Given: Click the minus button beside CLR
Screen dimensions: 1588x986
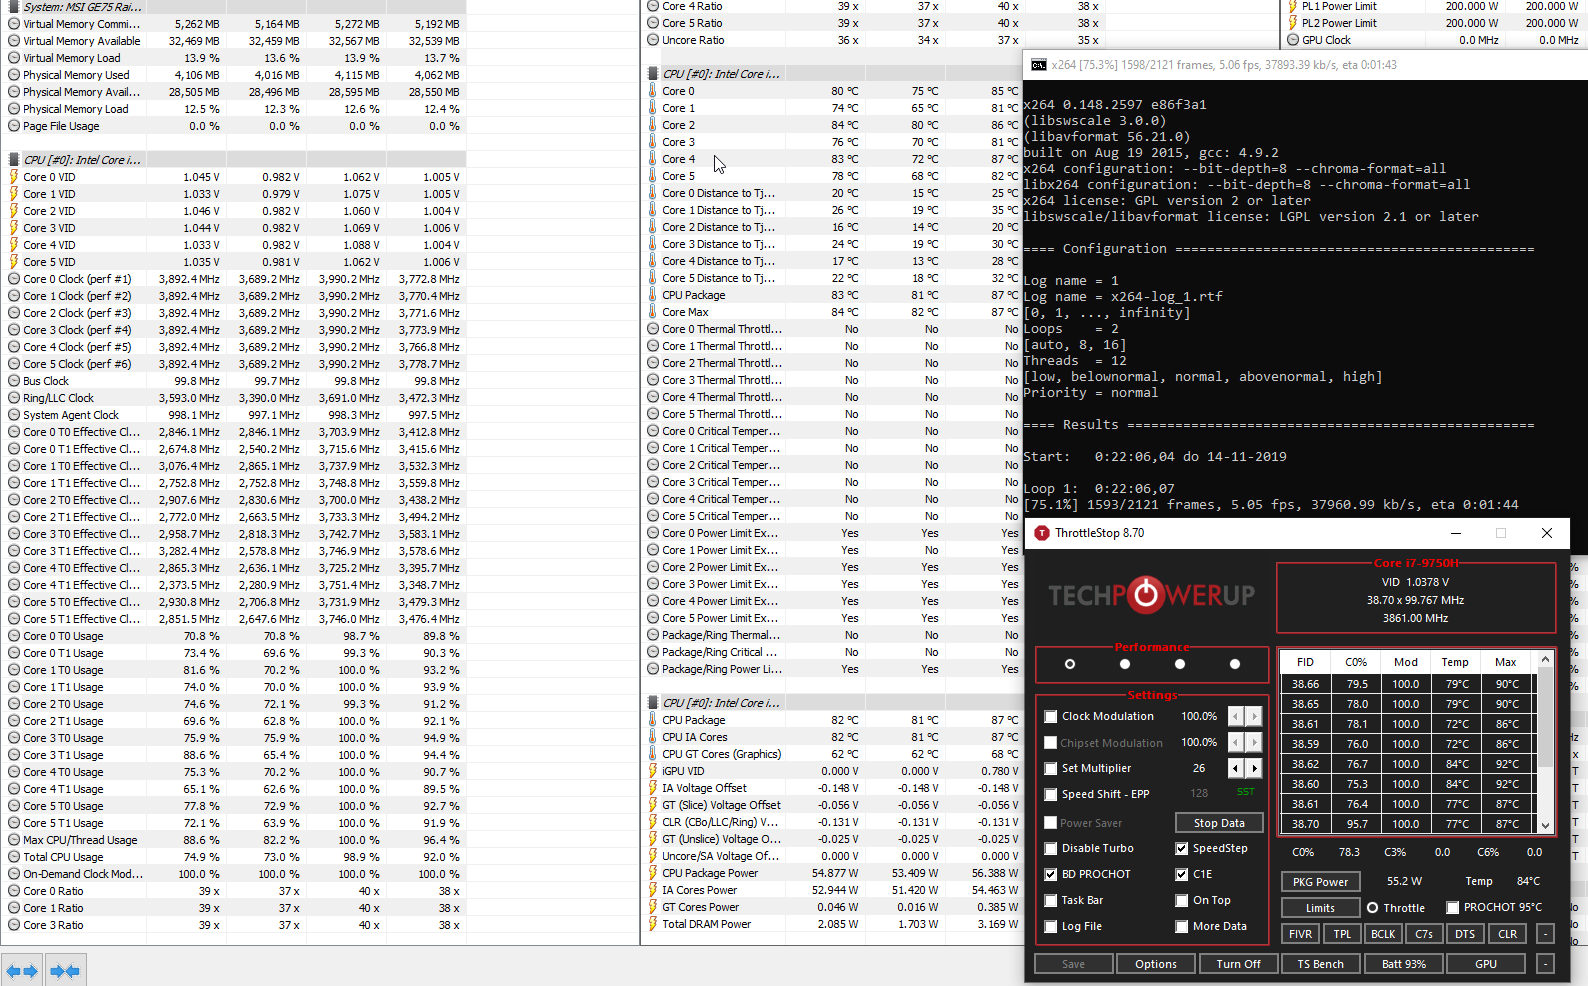Looking at the screenshot, I should pos(1545,934).
